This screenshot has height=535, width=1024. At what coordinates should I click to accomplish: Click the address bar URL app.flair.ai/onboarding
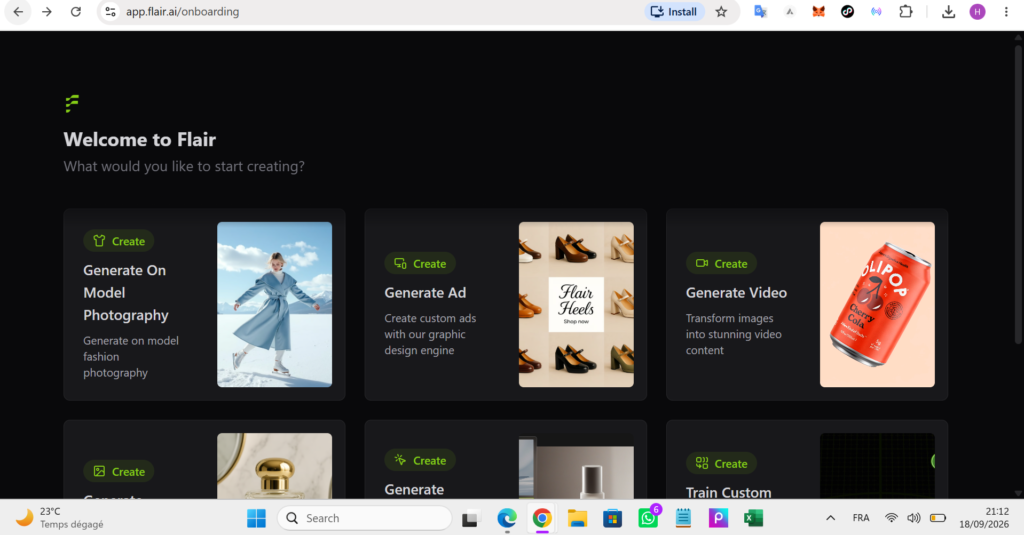pos(182,12)
